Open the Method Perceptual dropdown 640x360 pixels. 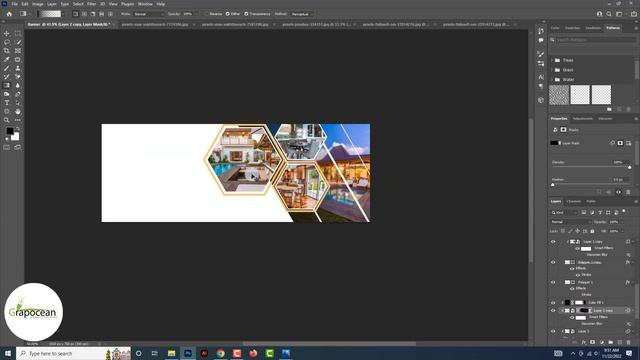[x=302, y=14]
